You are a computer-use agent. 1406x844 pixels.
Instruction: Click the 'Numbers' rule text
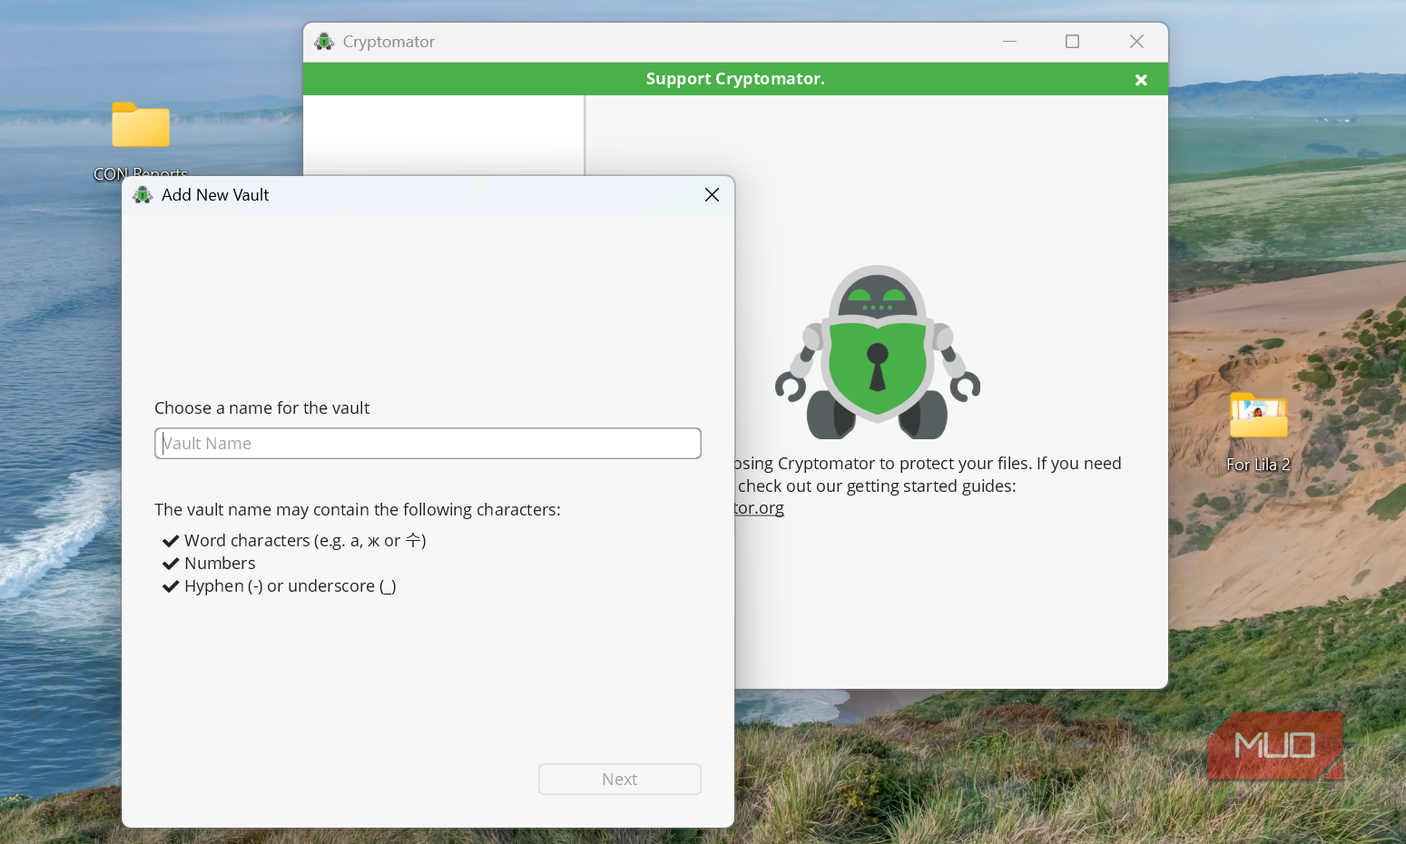(220, 563)
